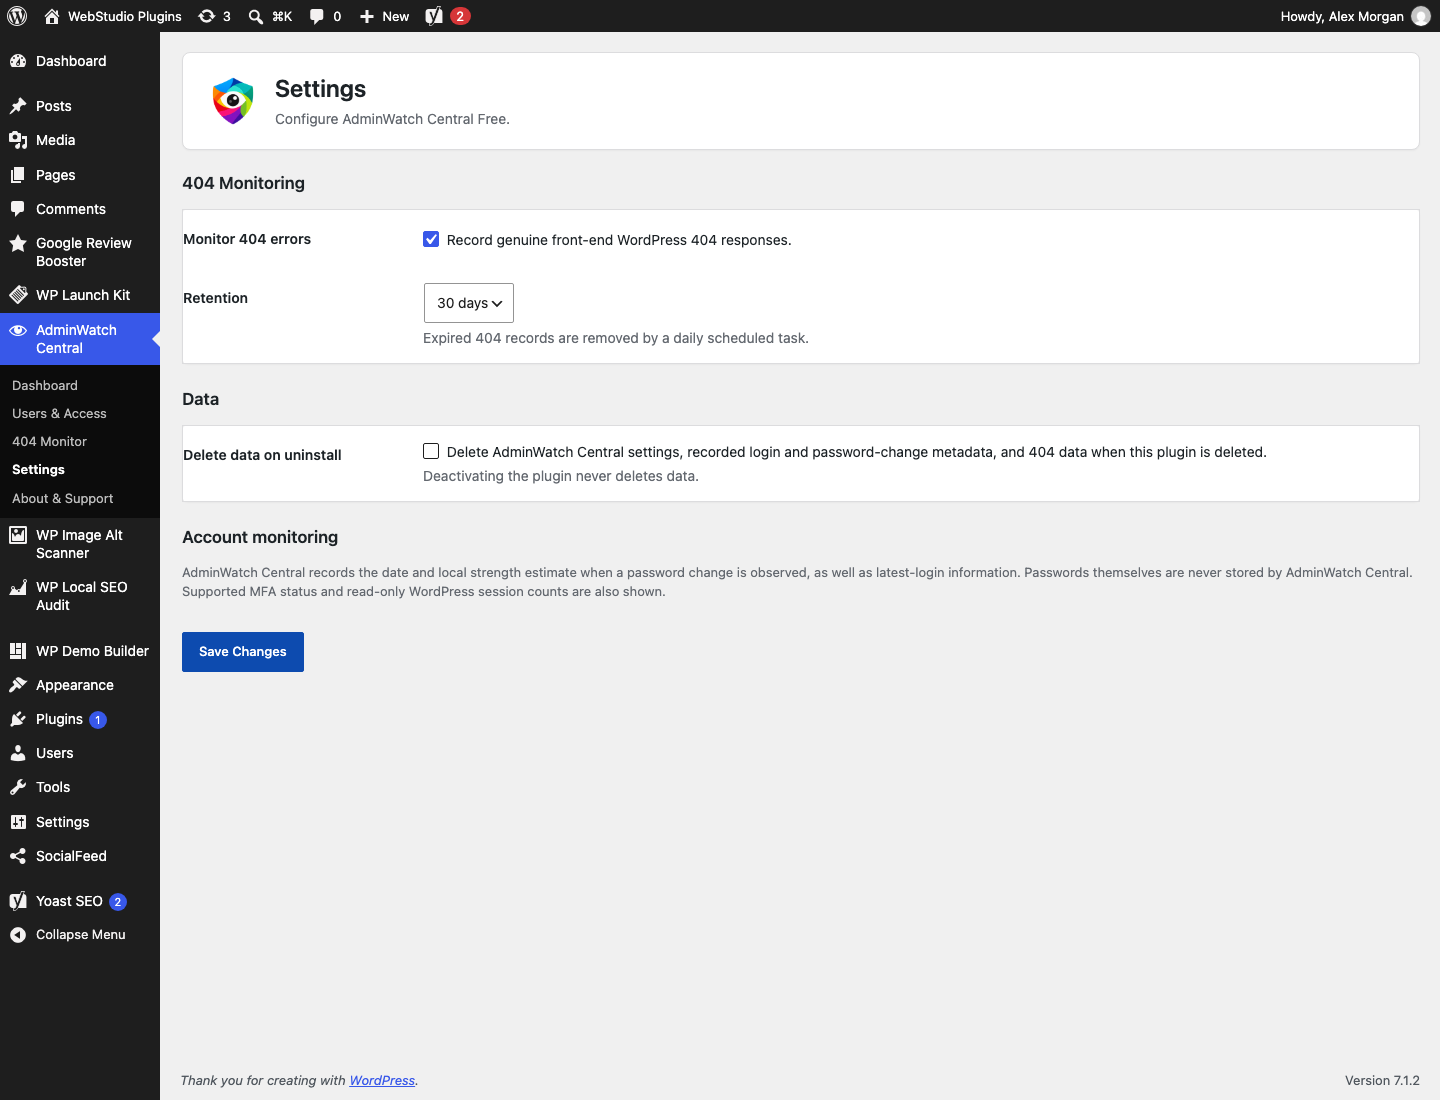
Task: Click the WP Demo Builder grid icon
Action: [18, 651]
